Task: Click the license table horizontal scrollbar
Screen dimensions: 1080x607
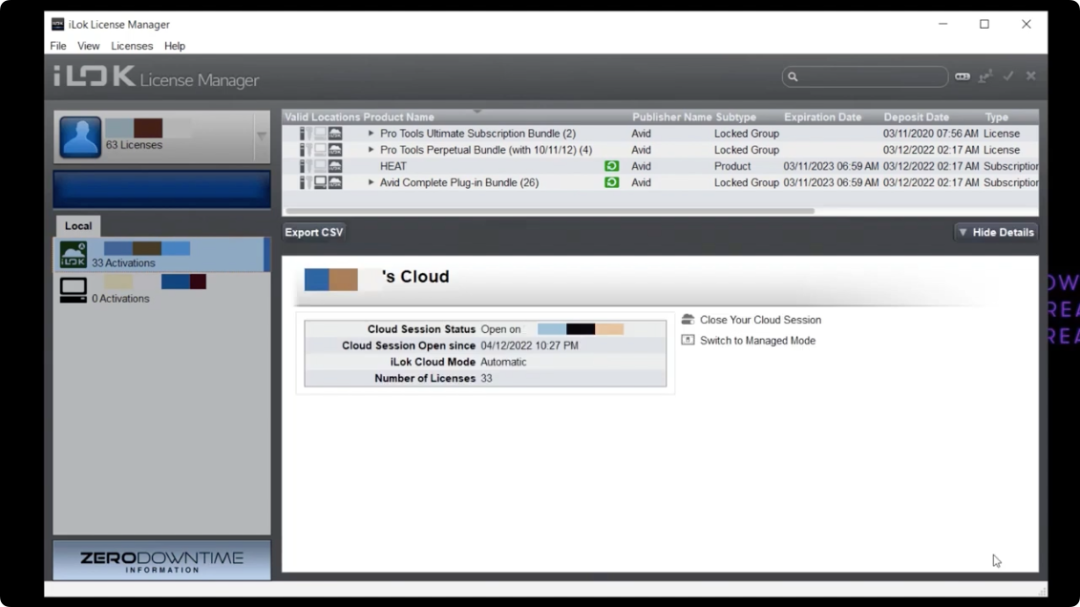Action: click(550, 211)
